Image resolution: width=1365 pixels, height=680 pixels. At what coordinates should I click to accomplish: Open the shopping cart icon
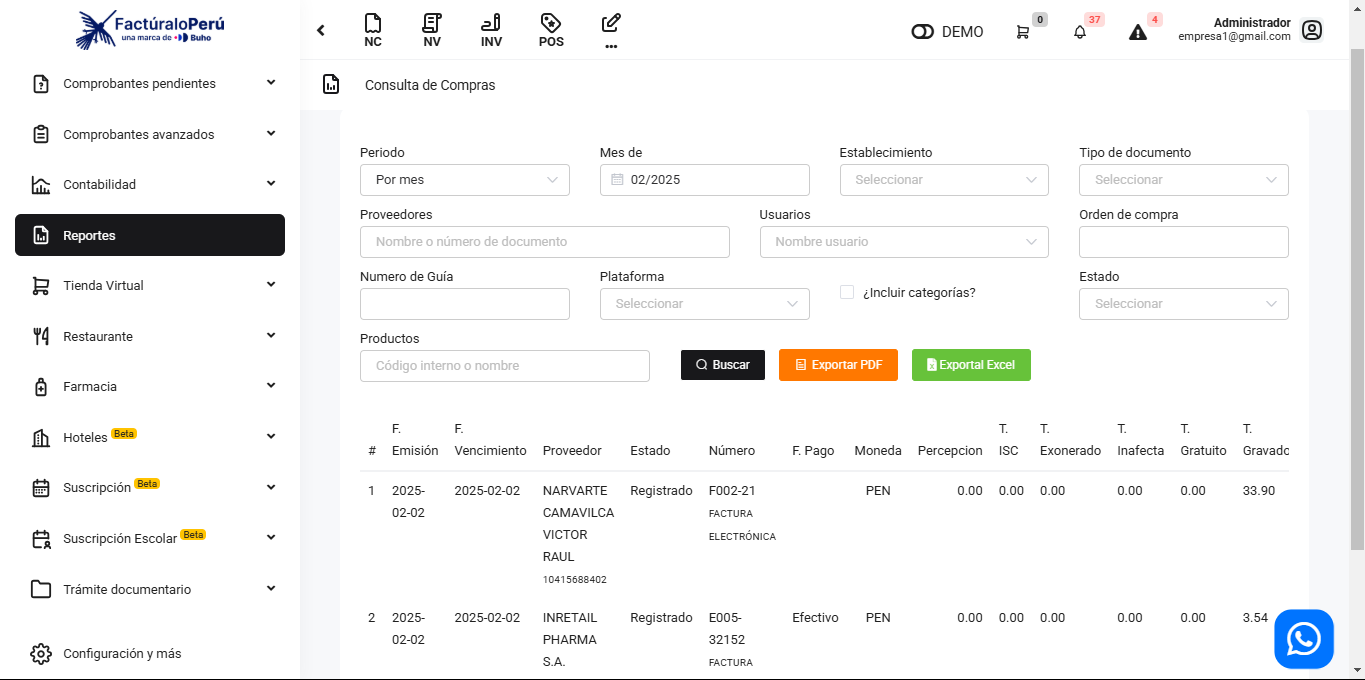pyautogui.click(x=1022, y=32)
